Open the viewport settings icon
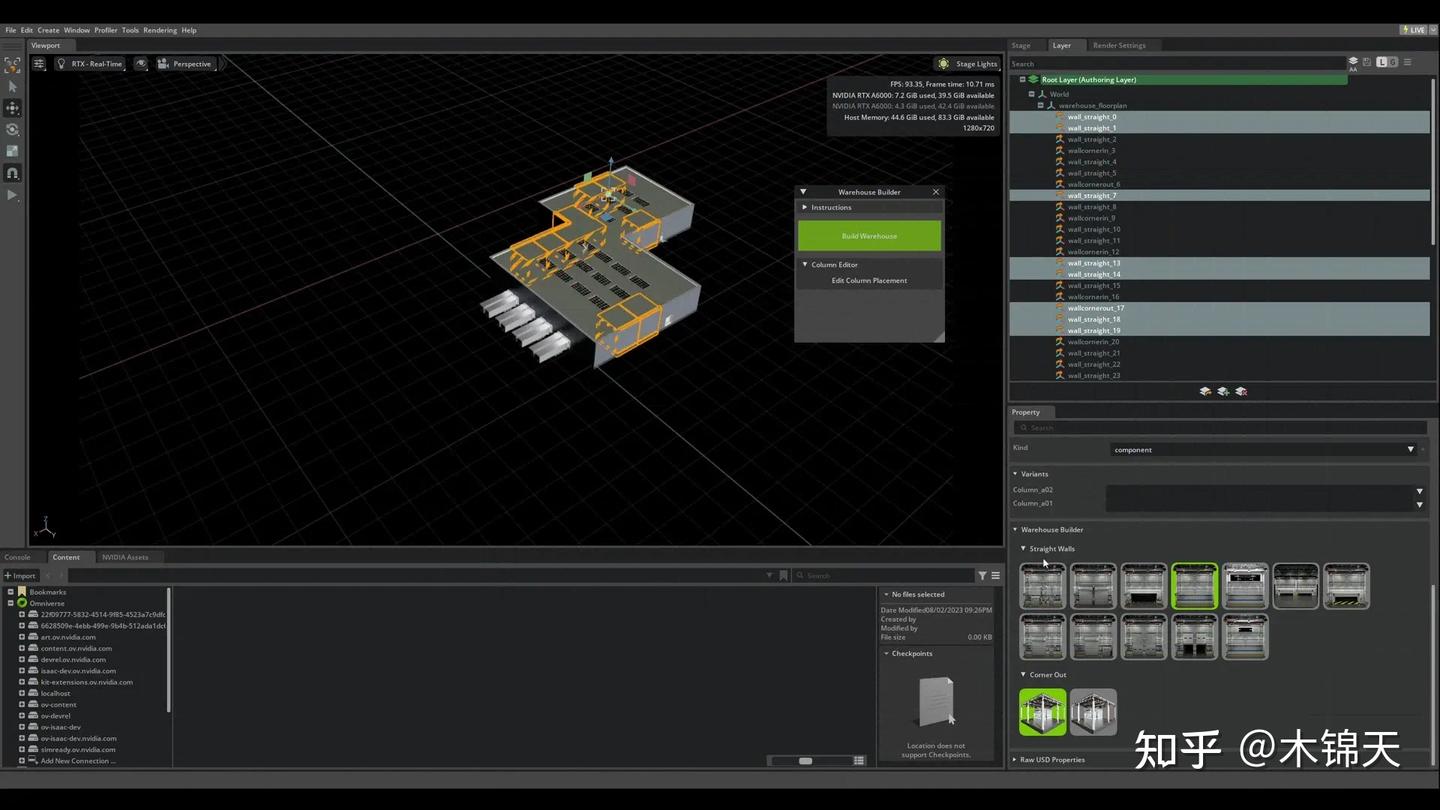1440x810 pixels. 38,63
